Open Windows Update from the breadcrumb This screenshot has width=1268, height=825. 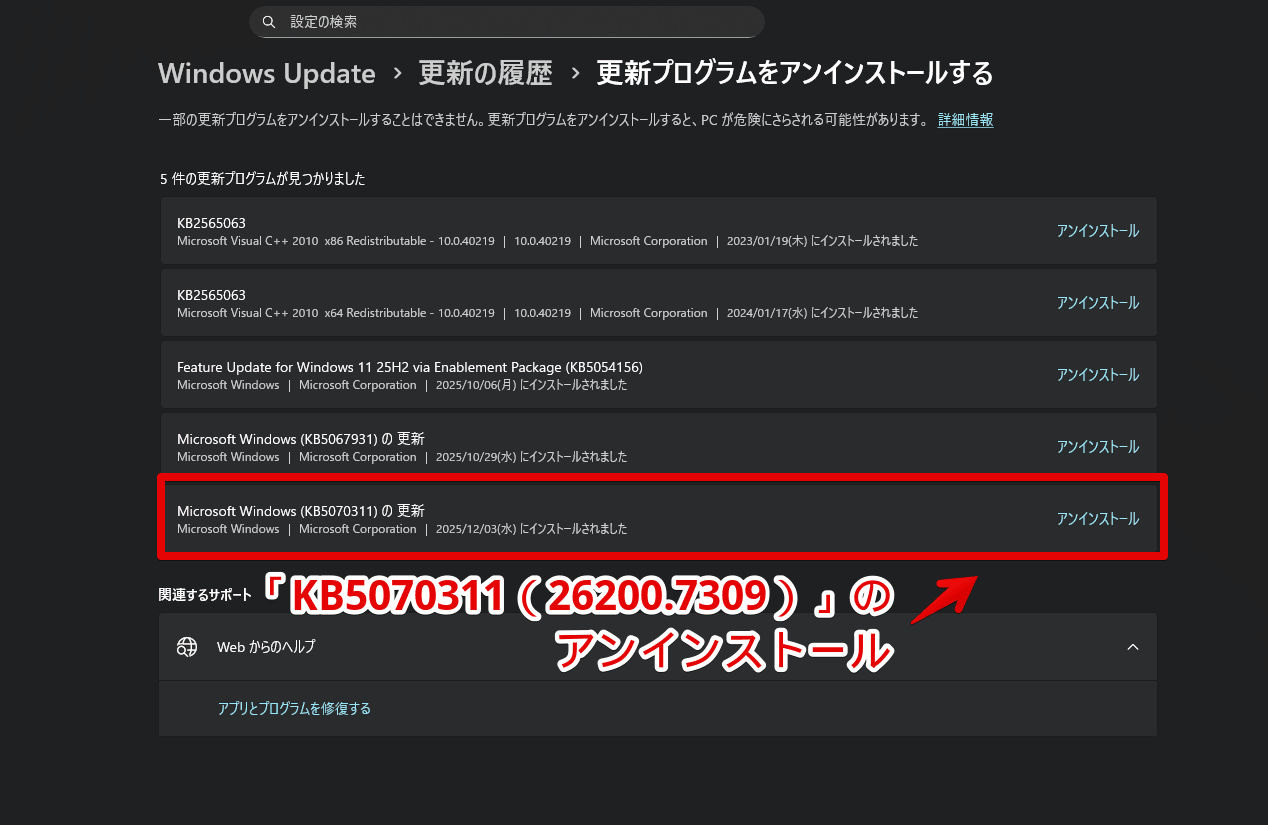click(266, 73)
